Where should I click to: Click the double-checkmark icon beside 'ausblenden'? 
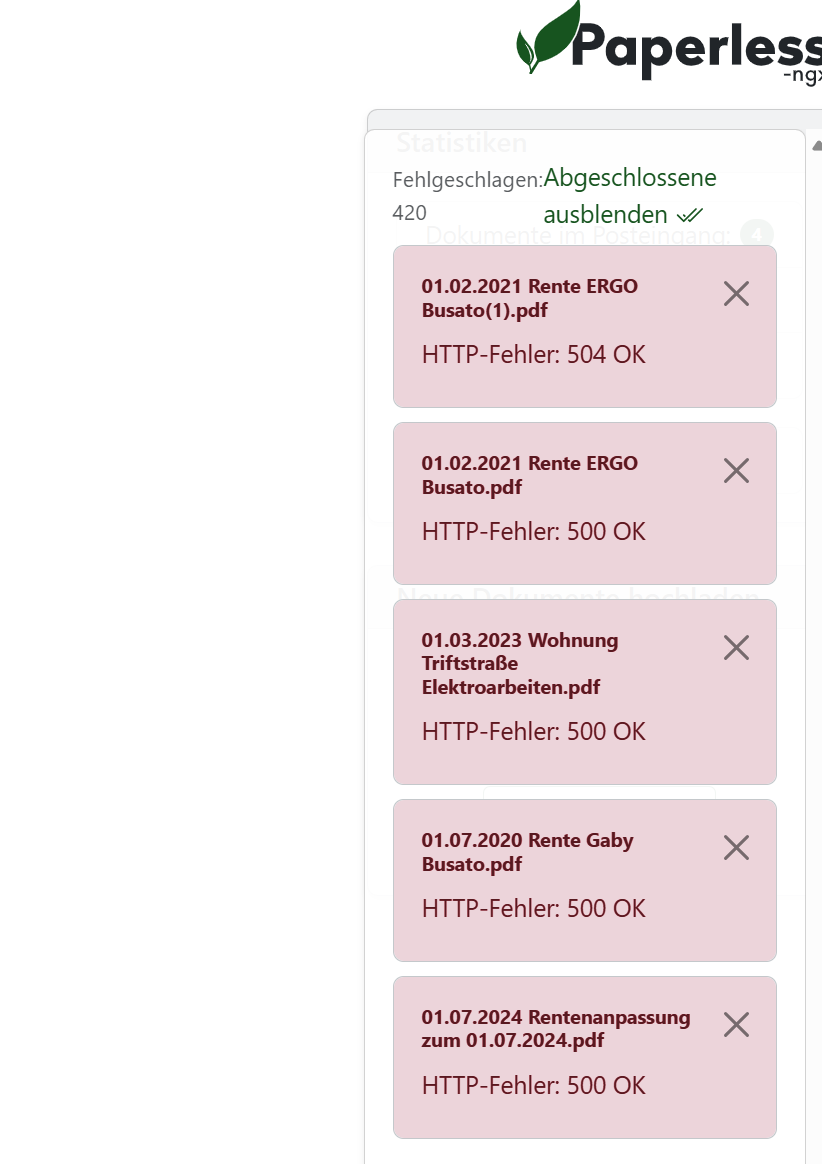click(690, 215)
